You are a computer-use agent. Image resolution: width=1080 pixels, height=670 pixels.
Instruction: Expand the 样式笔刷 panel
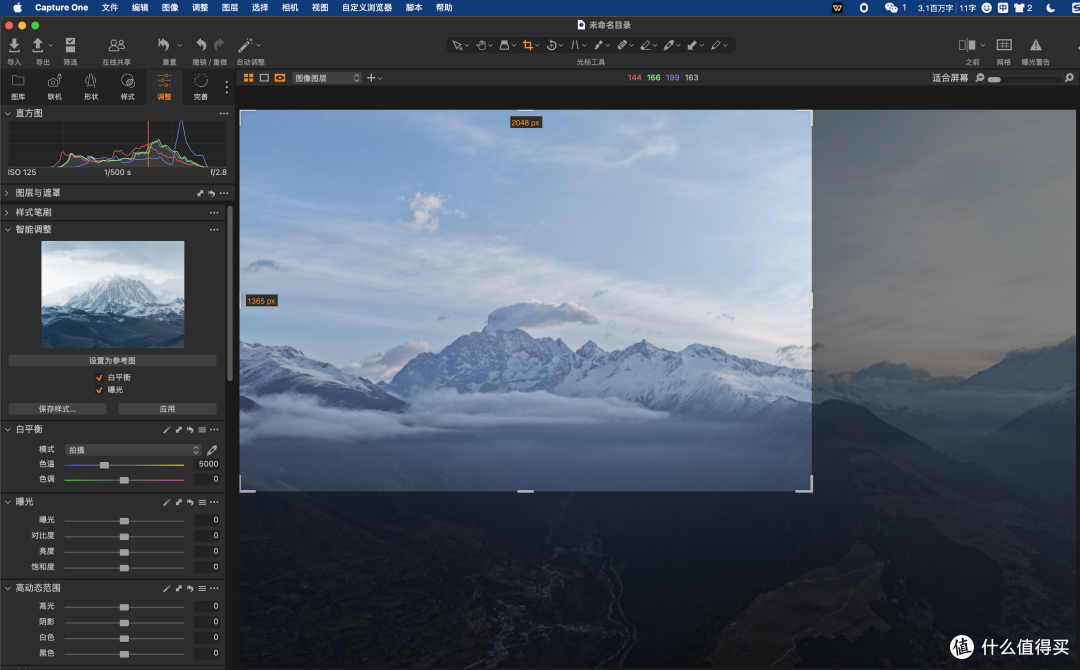pyautogui.click(x=8, y=212)
